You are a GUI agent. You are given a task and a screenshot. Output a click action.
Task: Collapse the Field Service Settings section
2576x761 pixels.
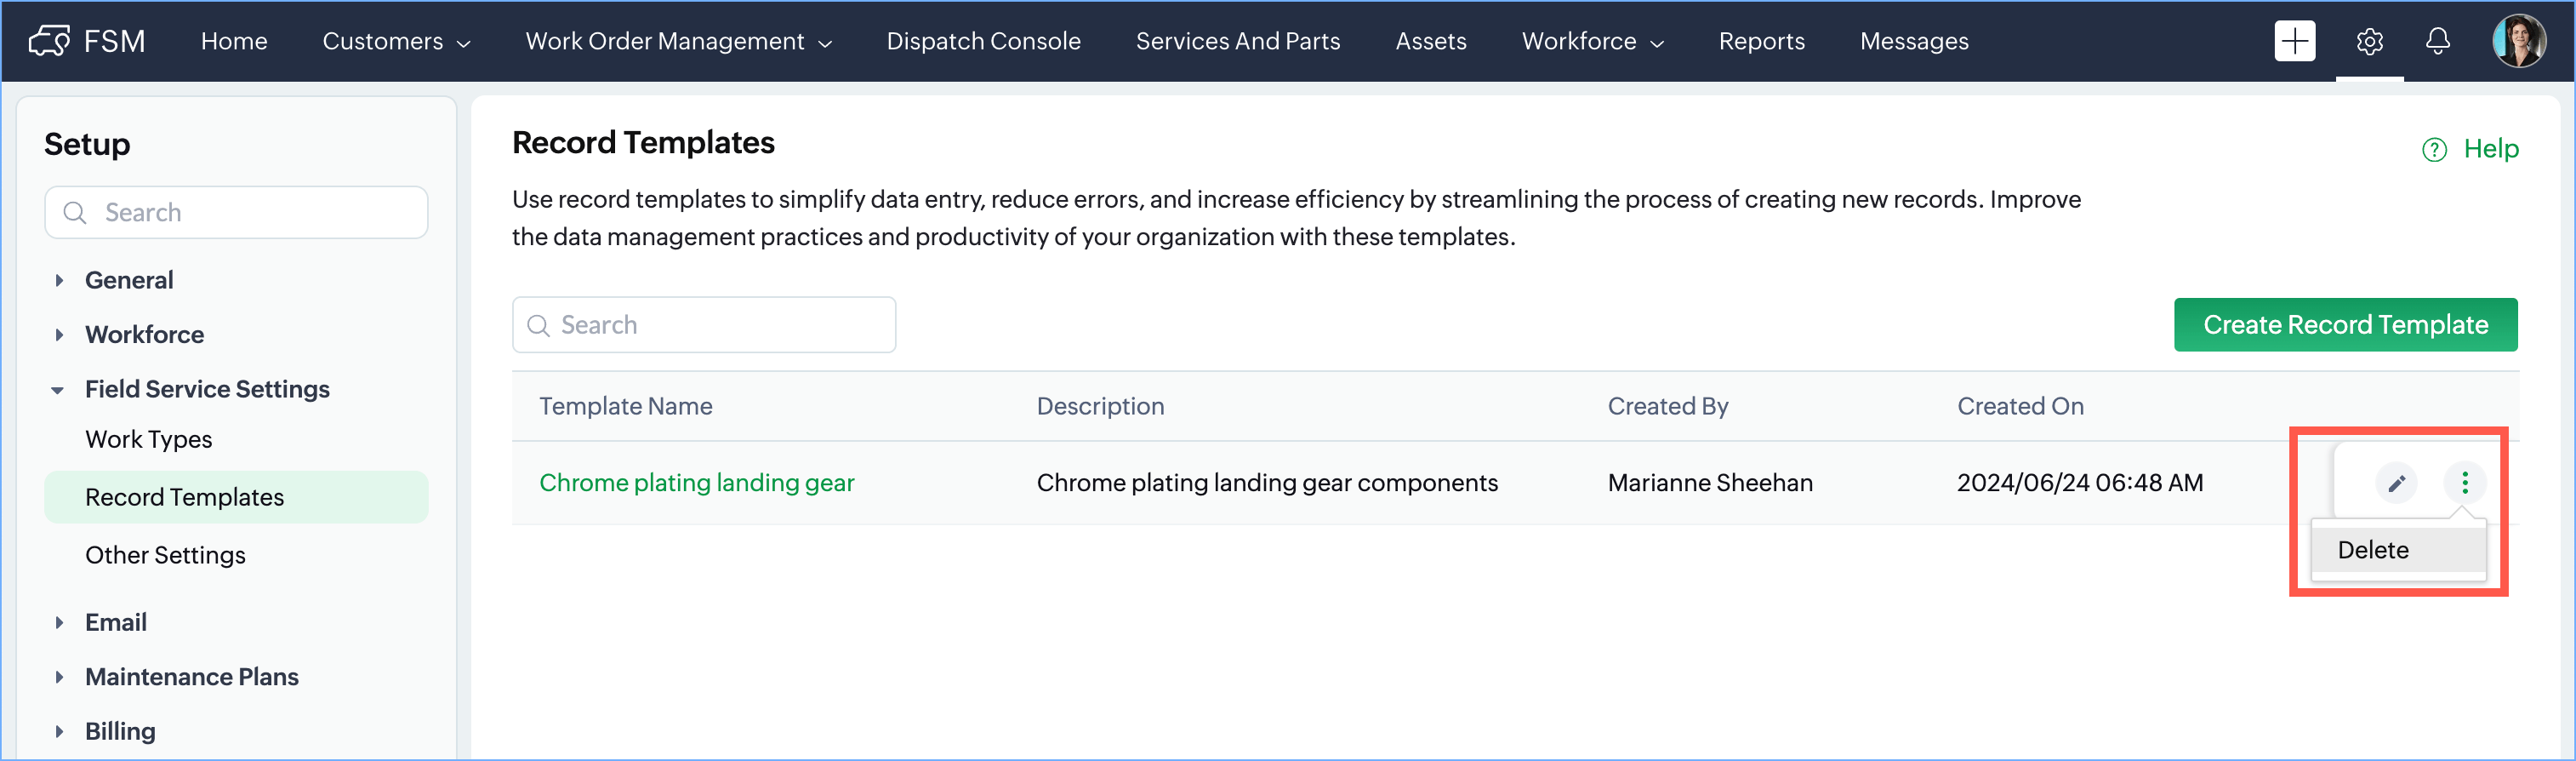[58, 390]
